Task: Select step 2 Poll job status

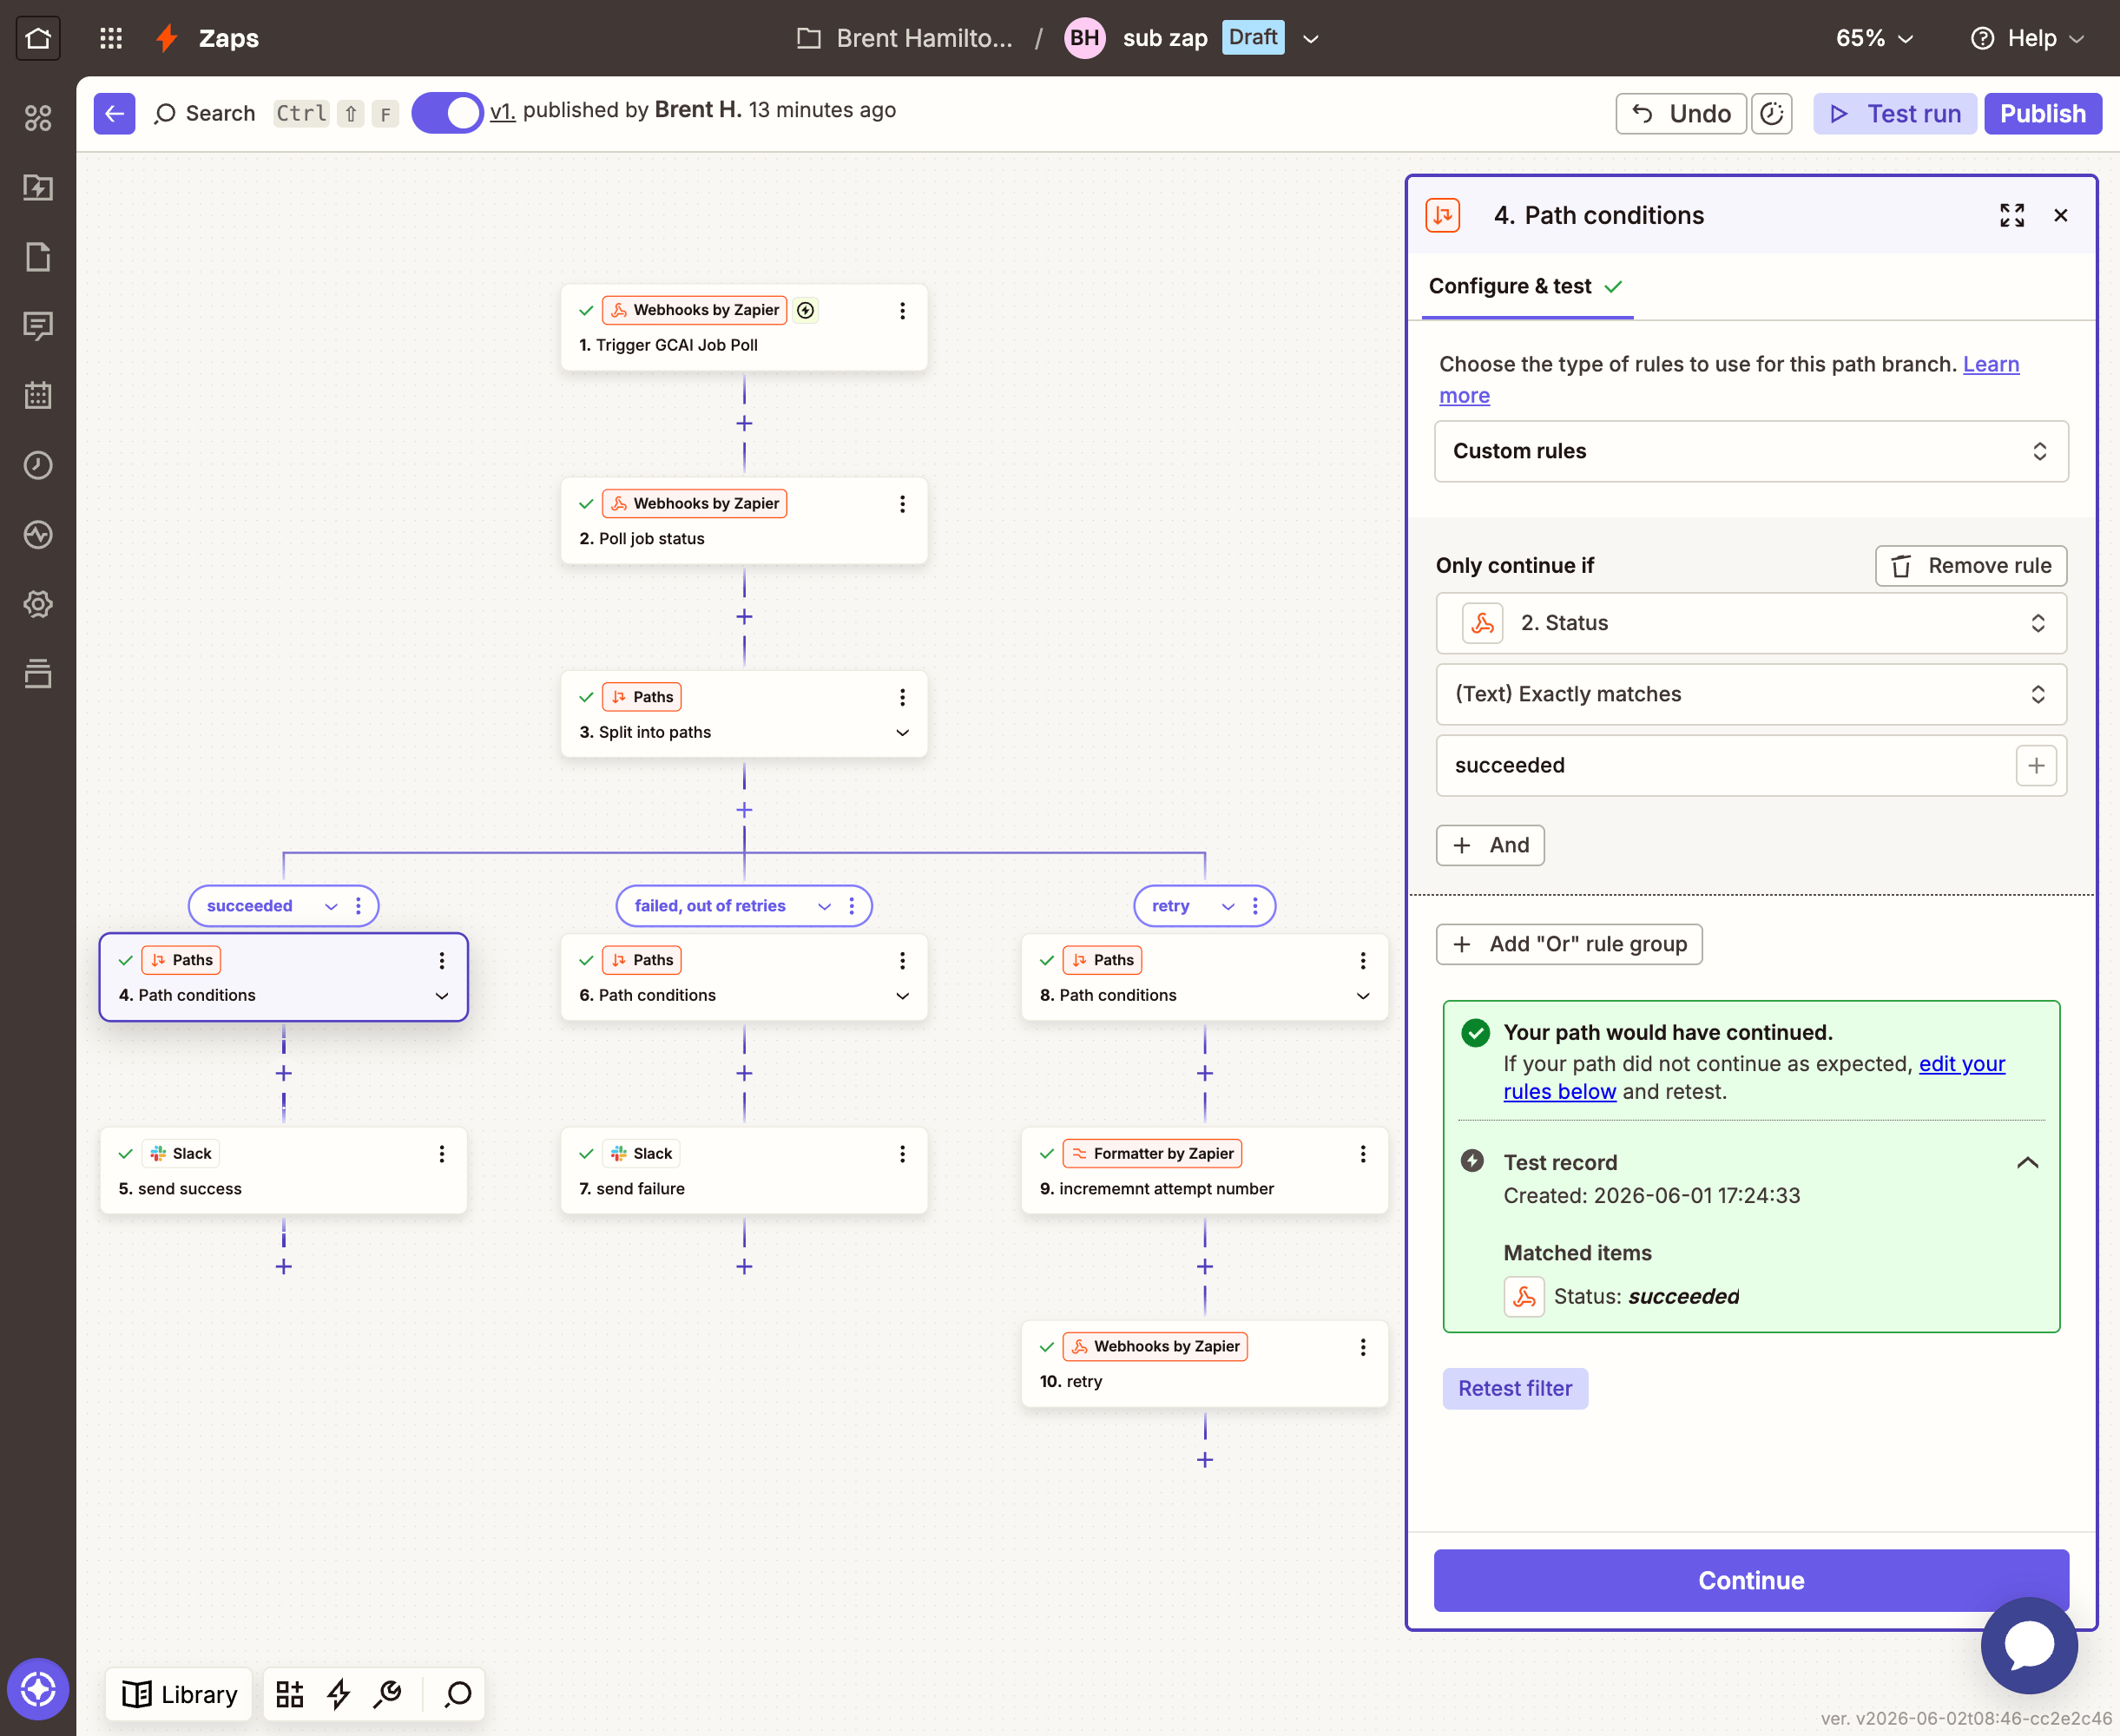Action: [744, 521]
